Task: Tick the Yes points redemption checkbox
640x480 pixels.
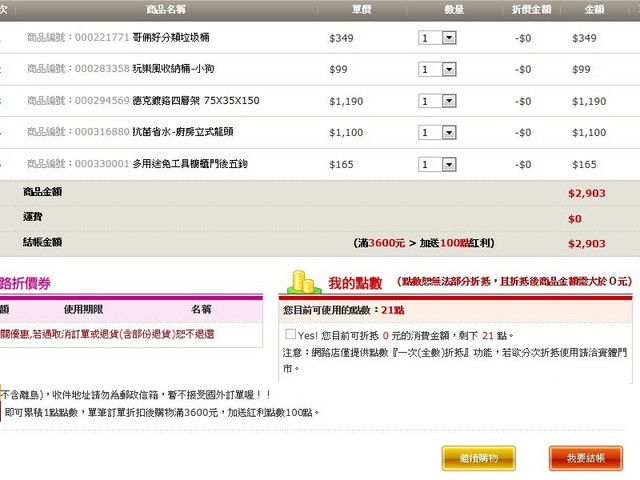Action: click(x=291, y=334)
